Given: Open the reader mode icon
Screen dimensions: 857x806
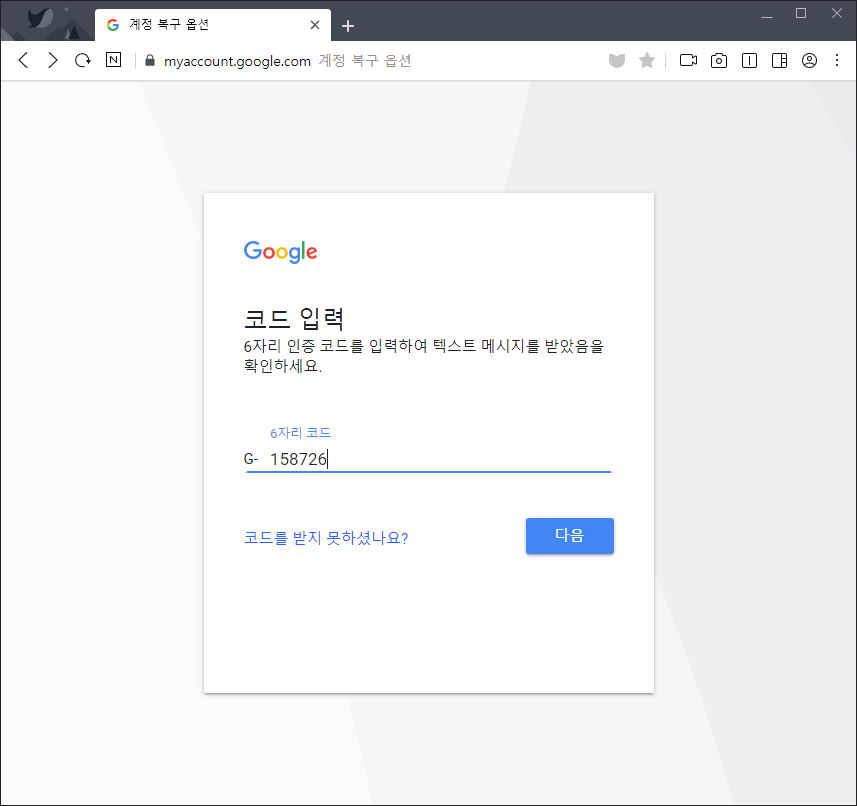Looking at the screenshot, I should point(749,60).
